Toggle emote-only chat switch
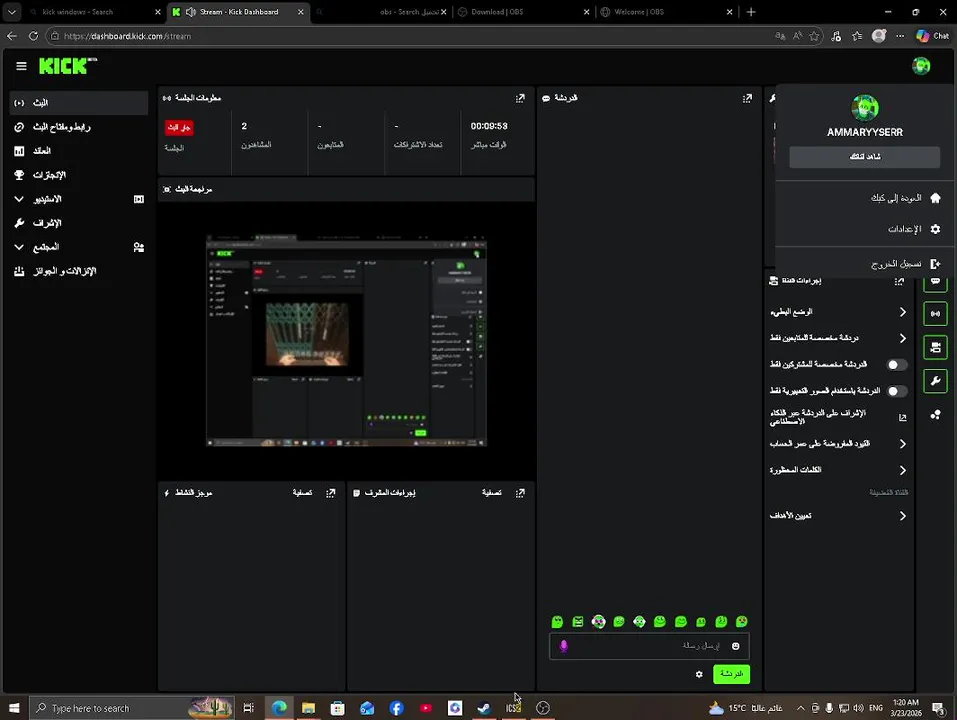 [897, 391]
